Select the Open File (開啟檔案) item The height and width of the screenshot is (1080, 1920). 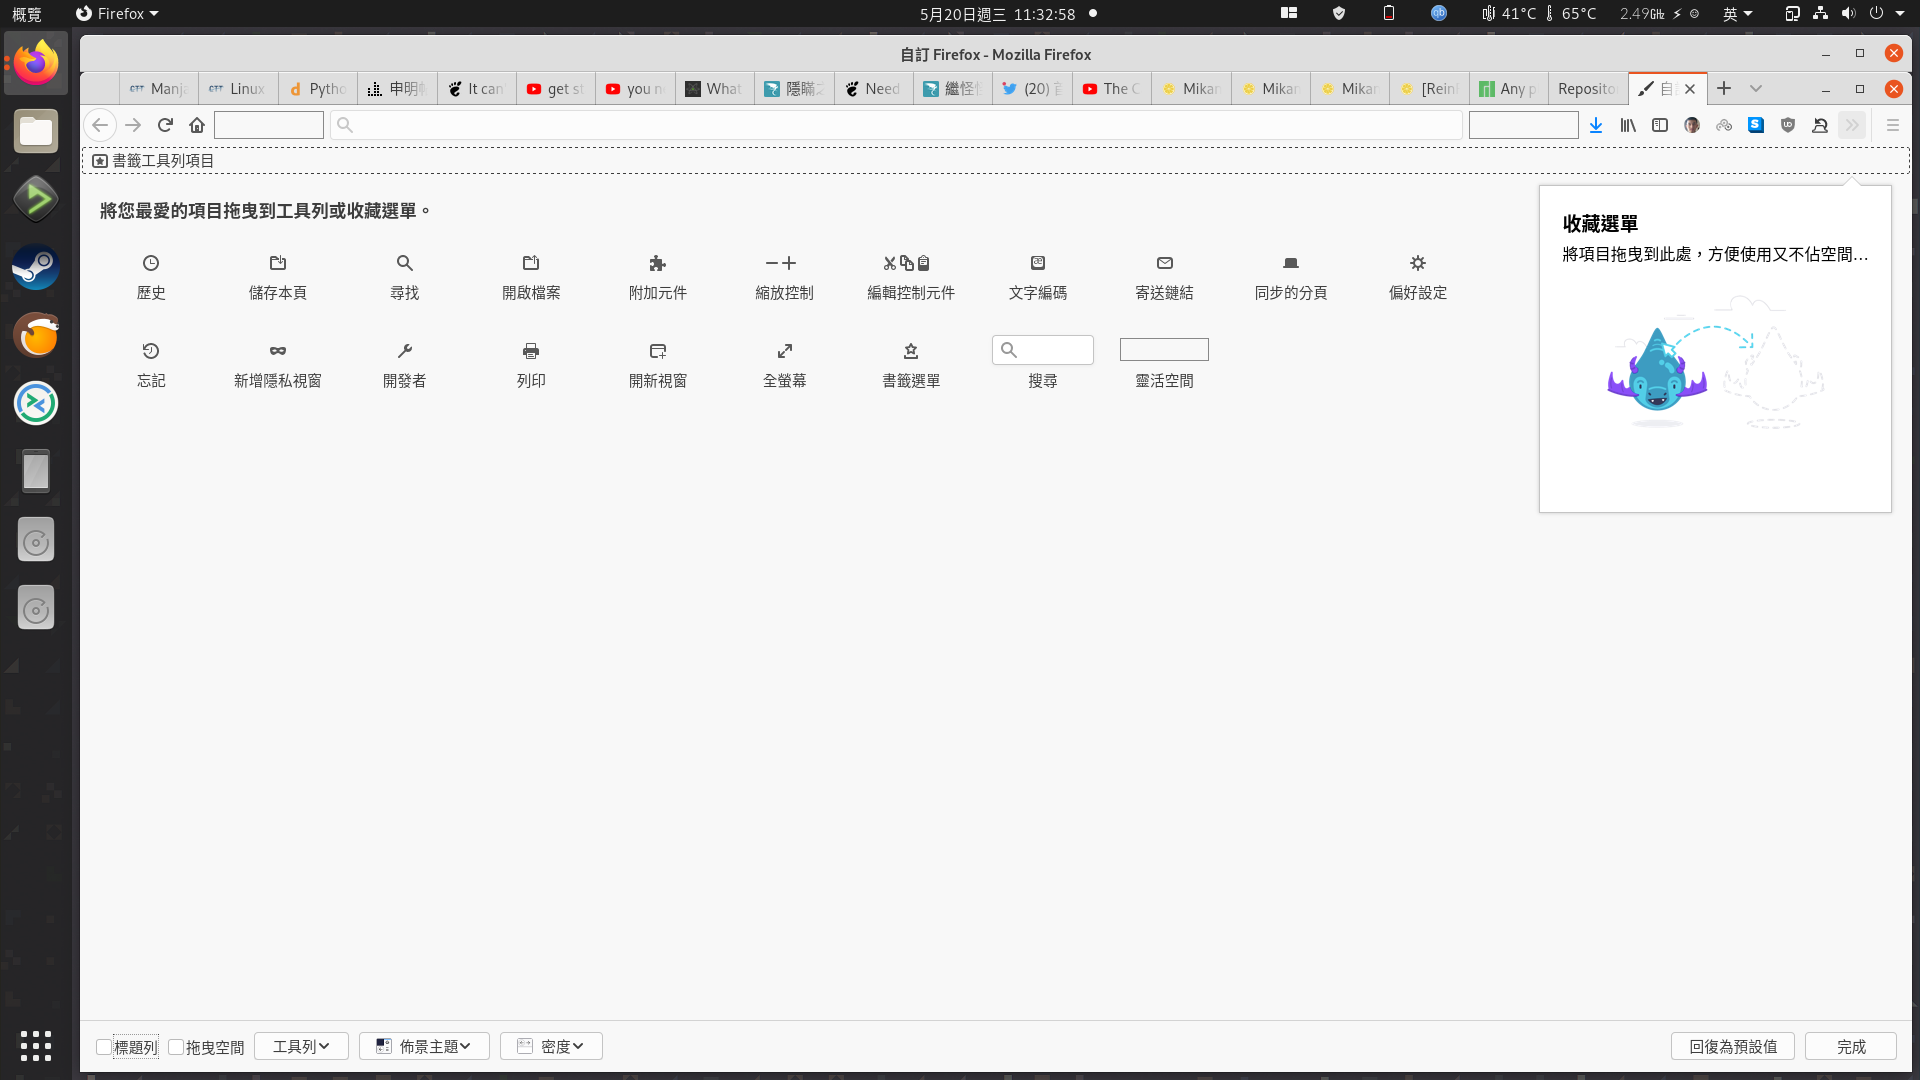click(x=531, y=277)
